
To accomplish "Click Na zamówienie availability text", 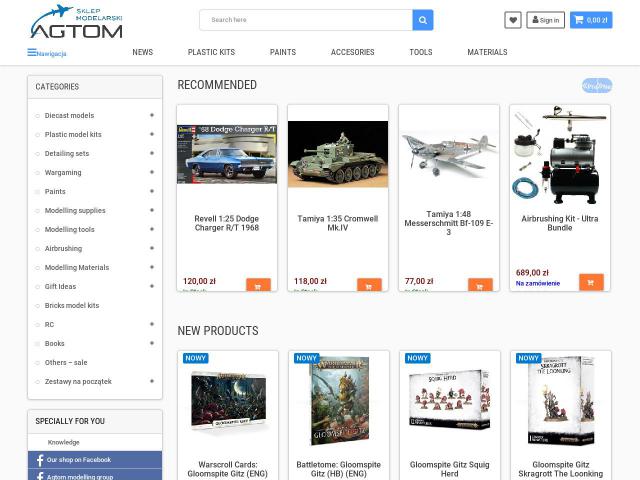I will [x=538, y=283].
